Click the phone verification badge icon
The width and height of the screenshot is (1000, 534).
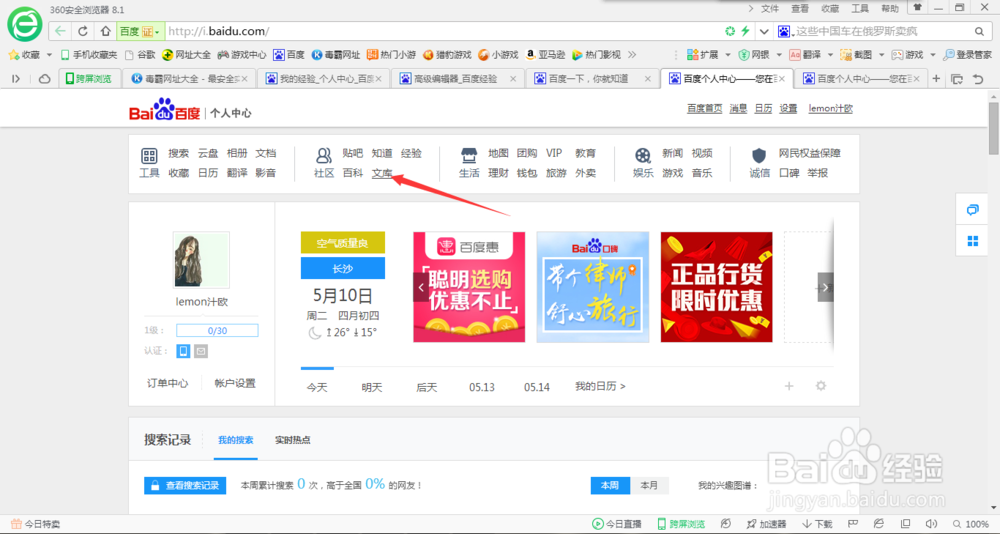tap(183, 351)
